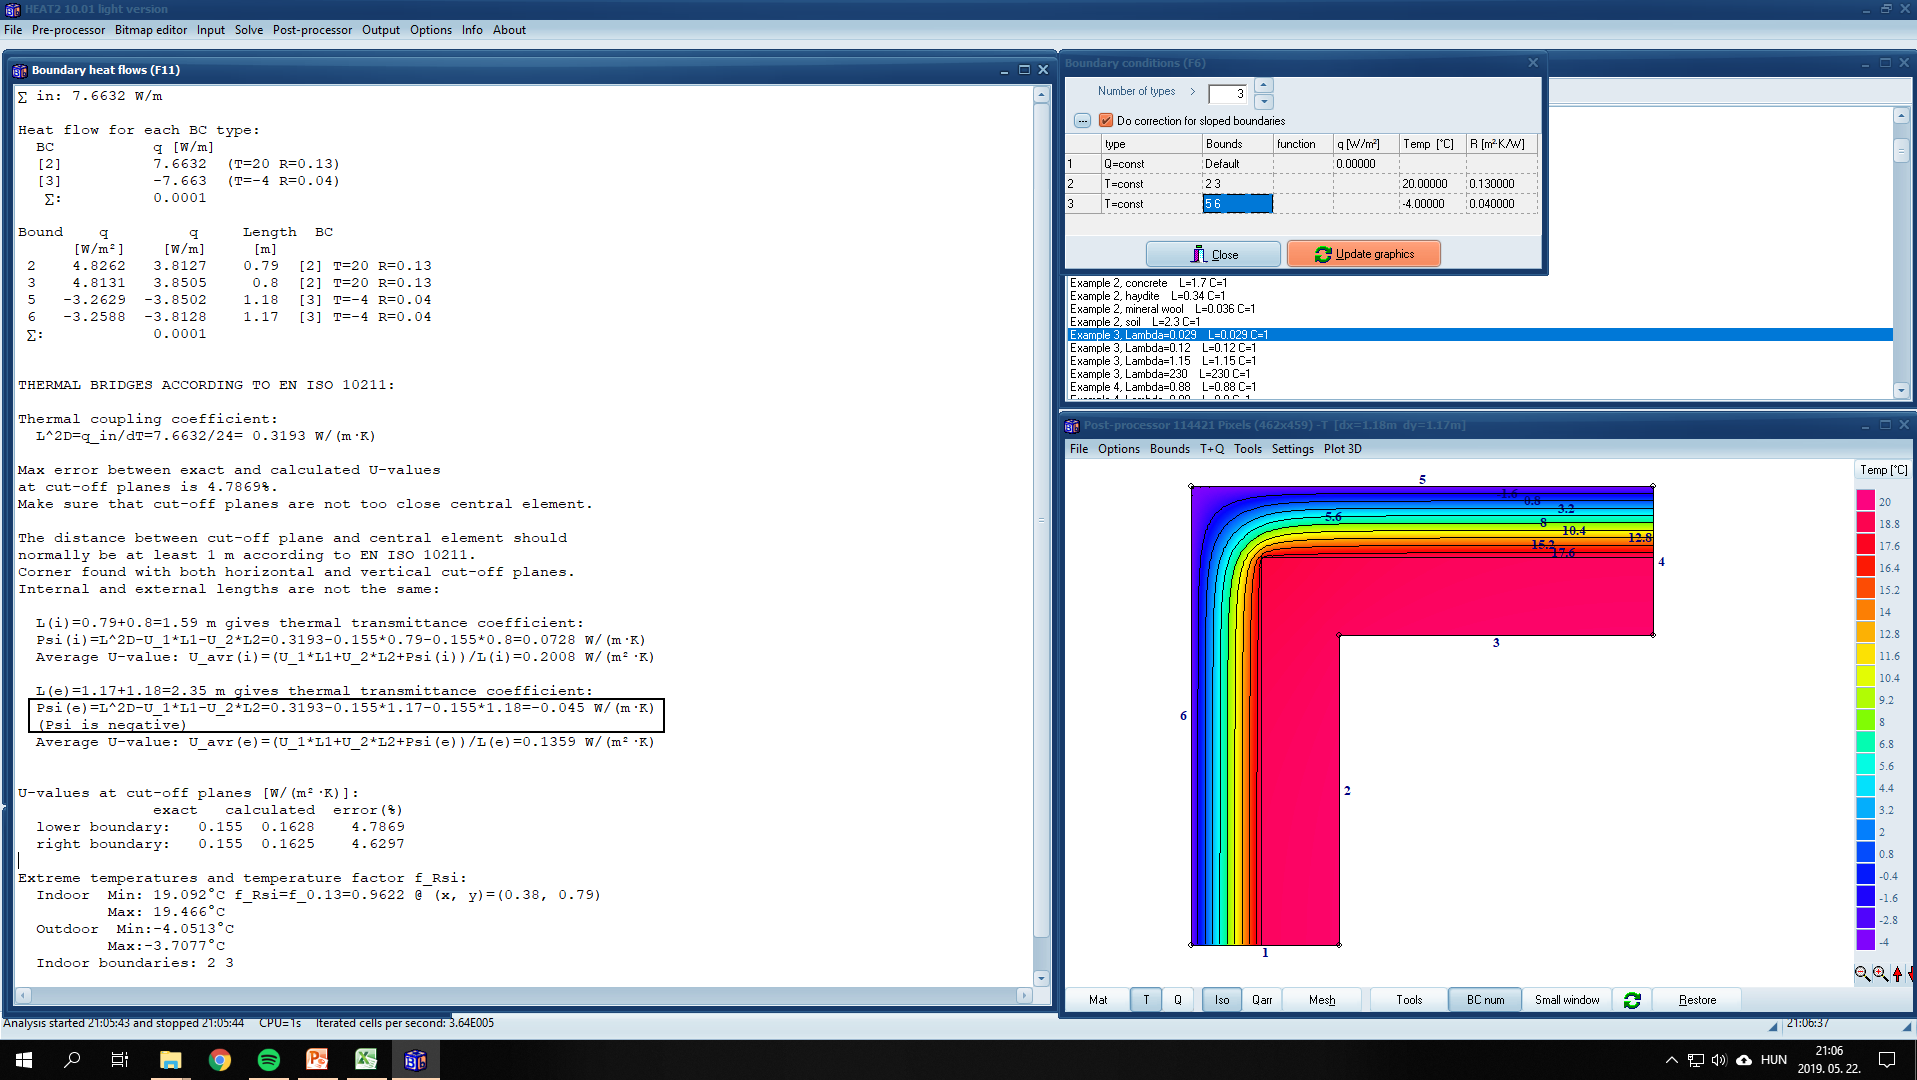1917x1080 pixels.
Task: Select Bounds cell '5 6' in row 3
Action: tap(1237, 204)
